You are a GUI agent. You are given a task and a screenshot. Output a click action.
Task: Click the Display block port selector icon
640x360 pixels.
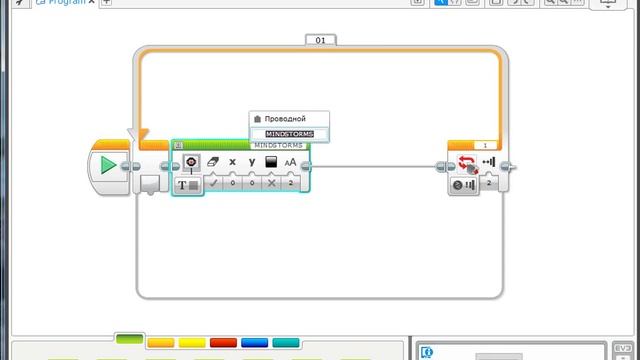pyautogui.click(x=191, y=162)
